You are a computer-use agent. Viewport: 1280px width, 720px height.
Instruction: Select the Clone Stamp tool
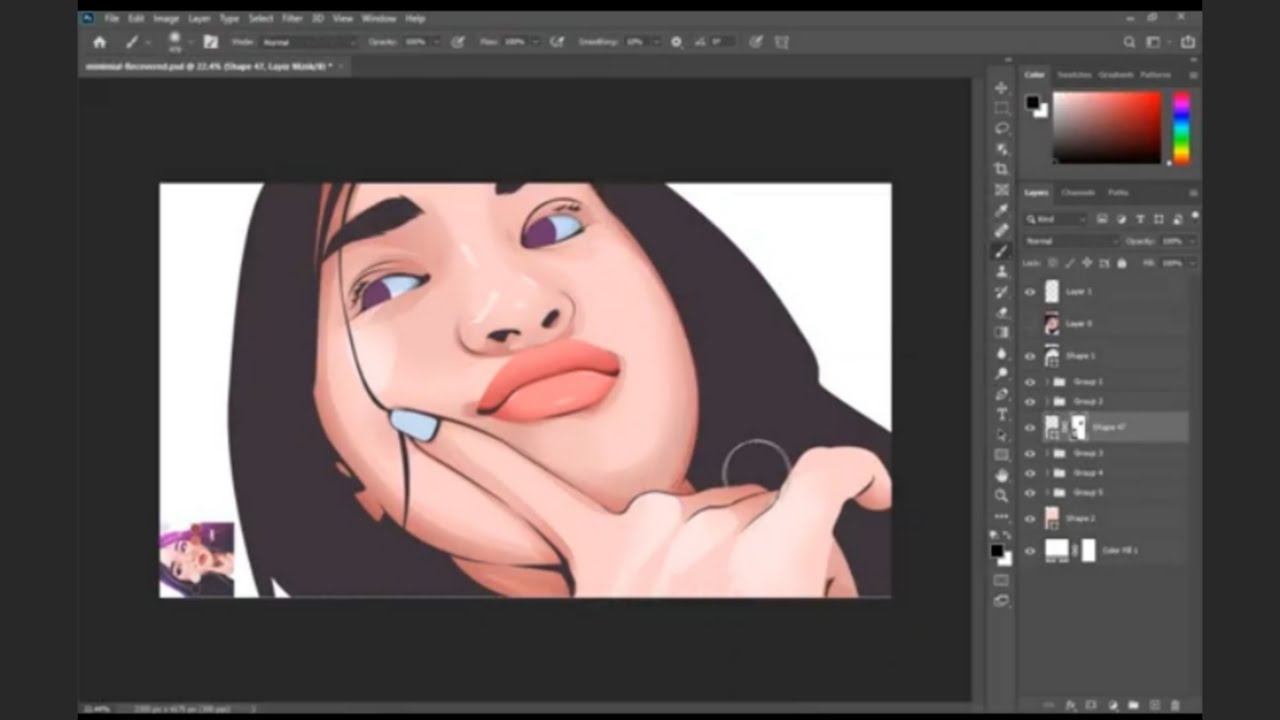[1001, 271]
